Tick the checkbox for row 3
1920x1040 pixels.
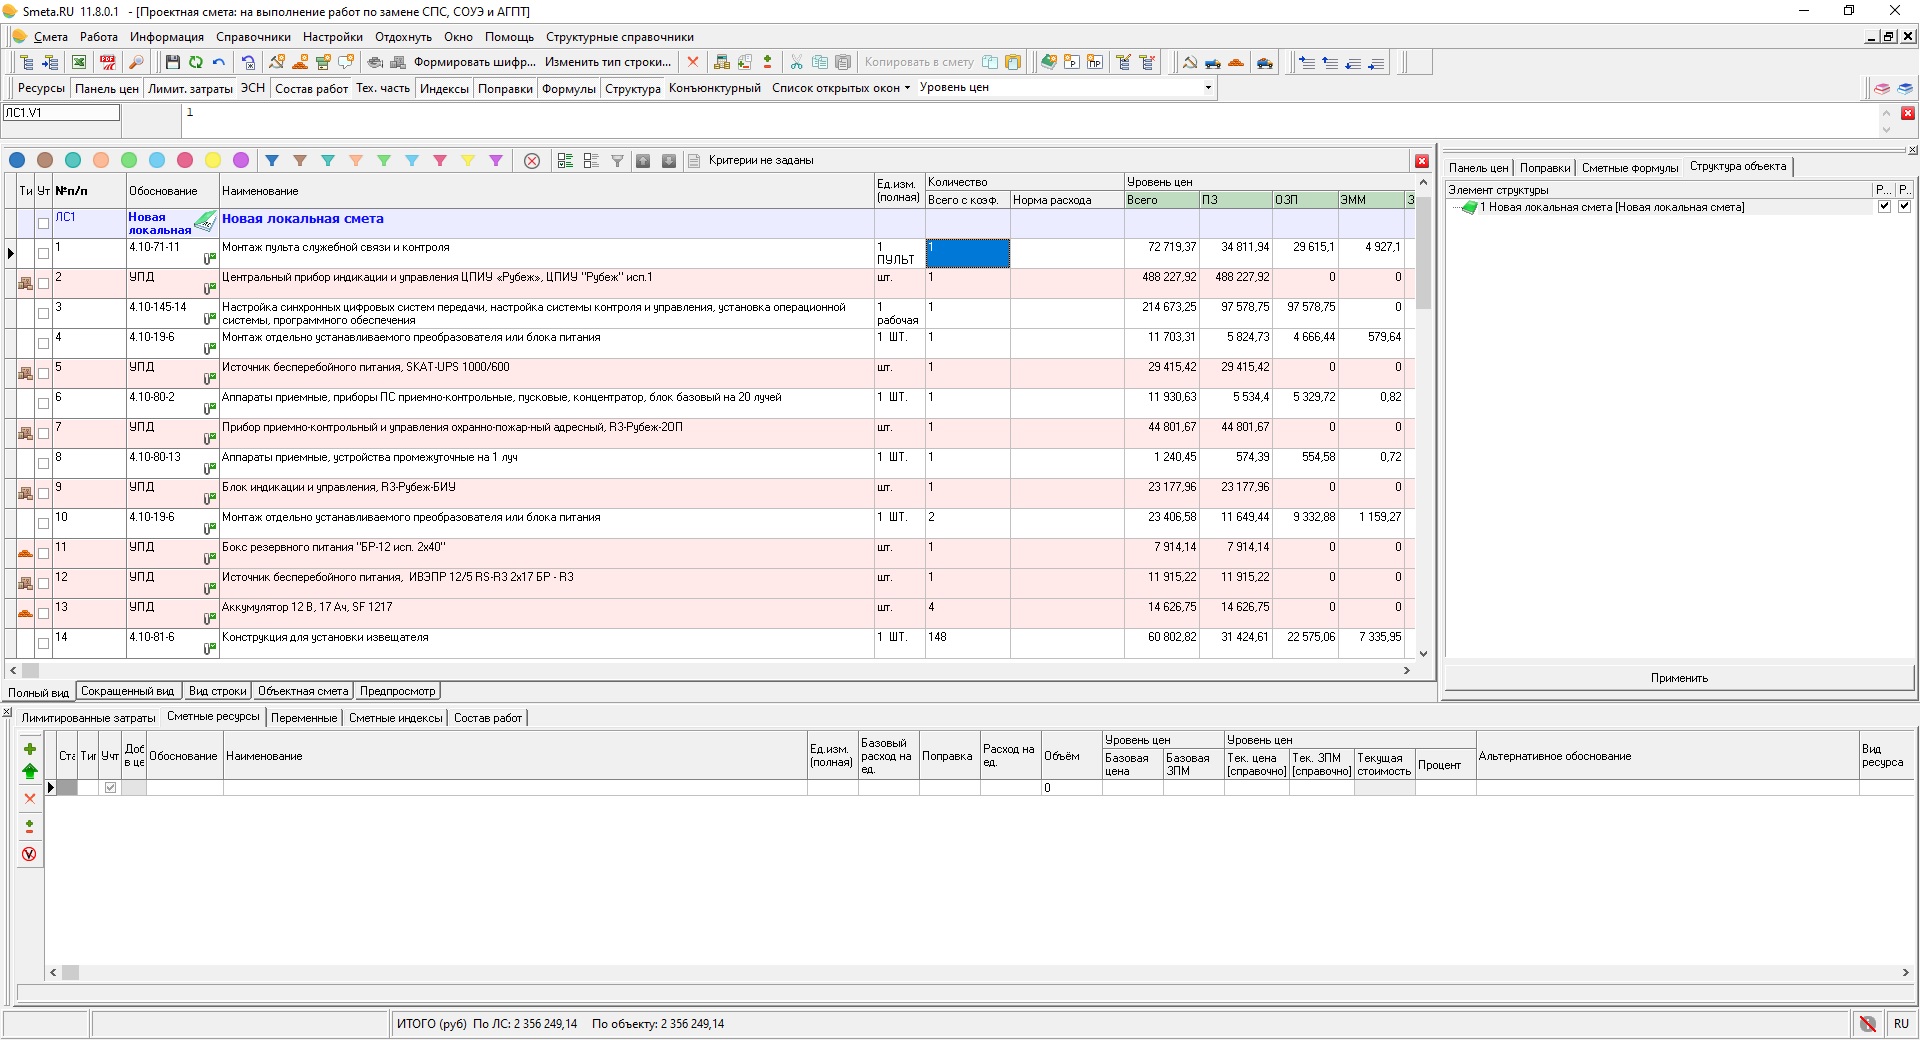tap(43, 313)
